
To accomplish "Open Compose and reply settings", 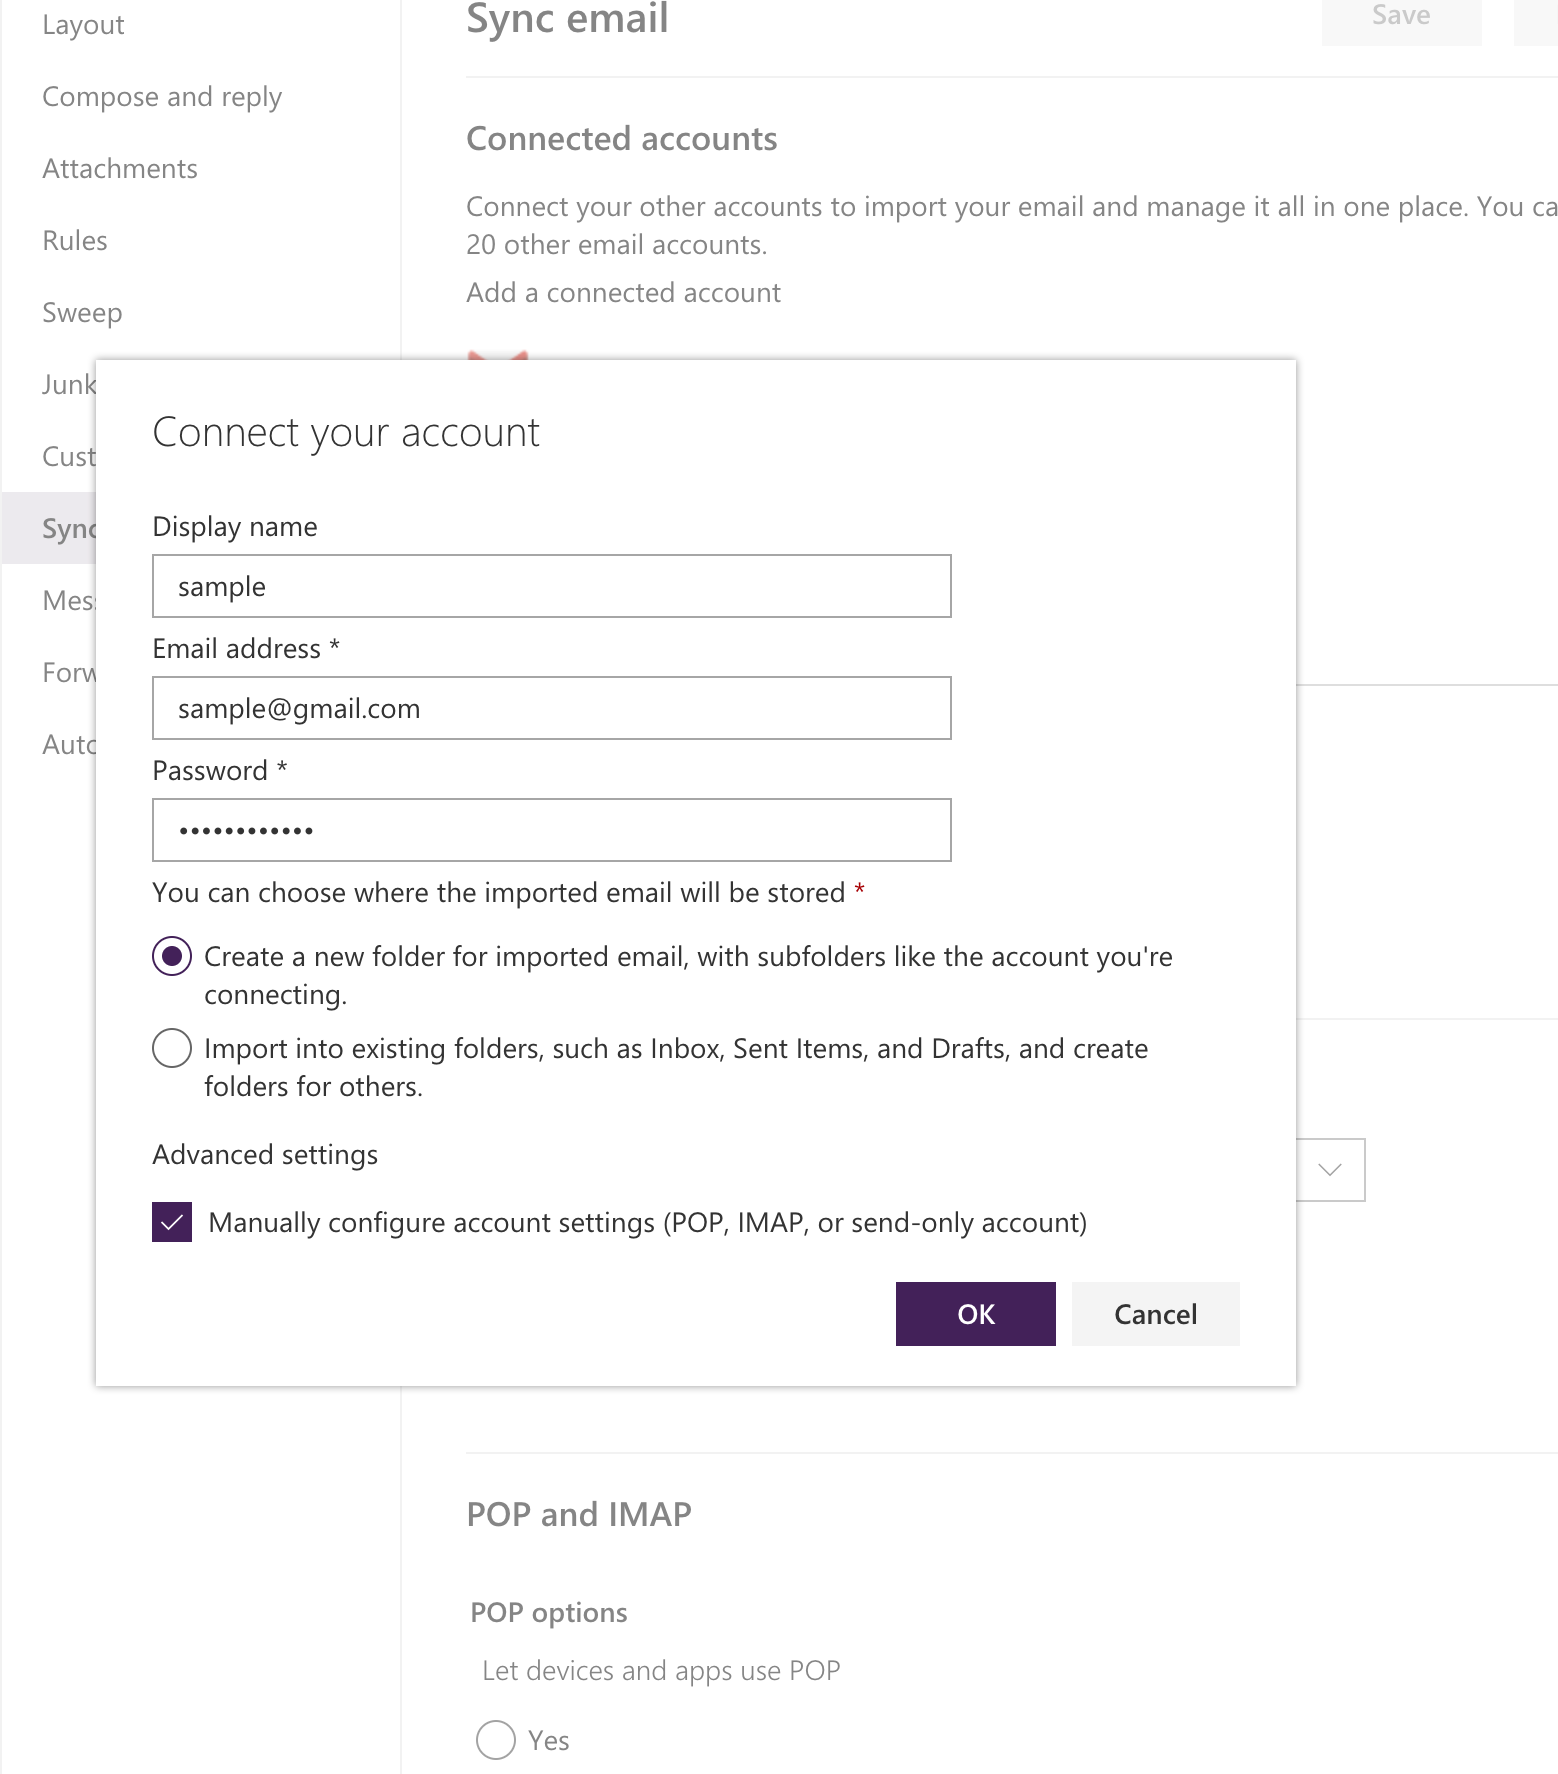I will (162, 97).
